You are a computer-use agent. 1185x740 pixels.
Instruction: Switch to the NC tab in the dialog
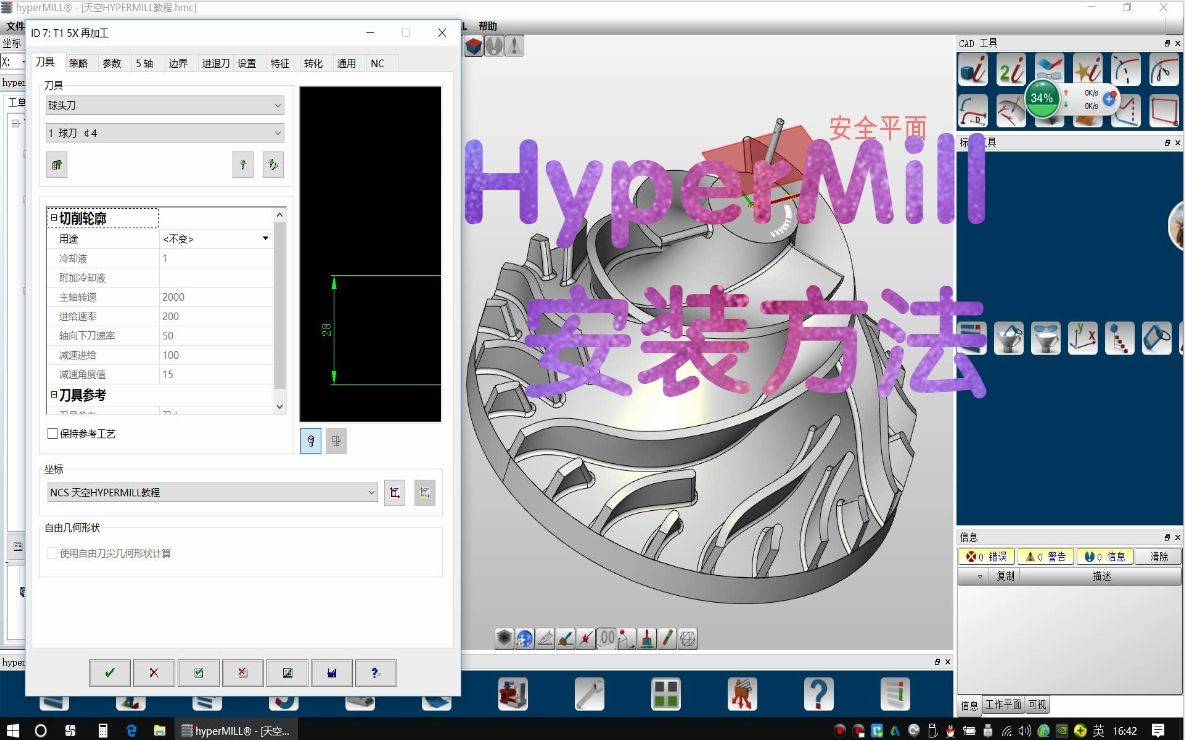[378, 62]
